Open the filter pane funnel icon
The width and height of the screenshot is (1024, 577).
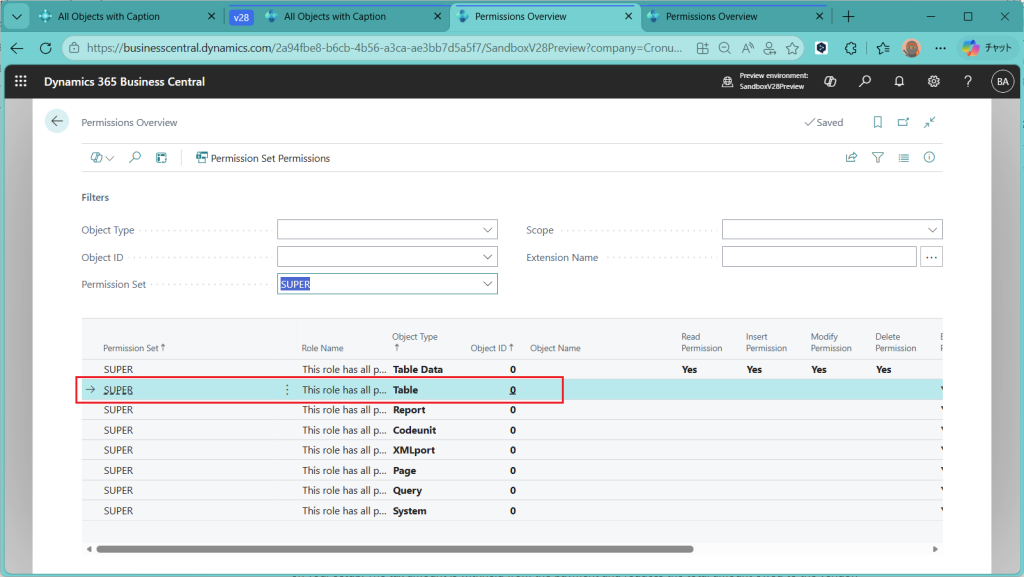(x=877, y=158)
